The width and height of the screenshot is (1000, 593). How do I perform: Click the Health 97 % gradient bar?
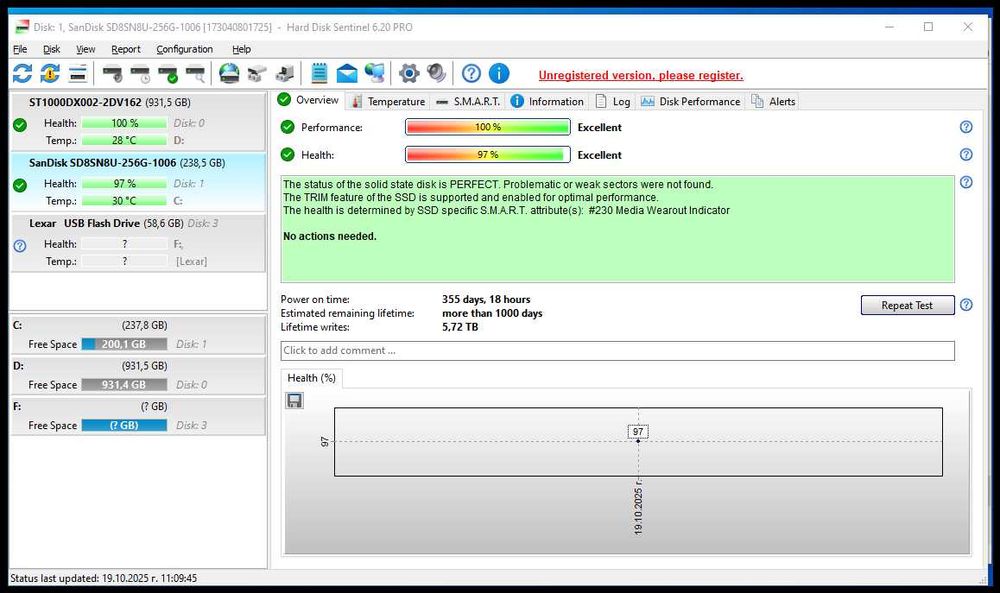tap(488, 154)
